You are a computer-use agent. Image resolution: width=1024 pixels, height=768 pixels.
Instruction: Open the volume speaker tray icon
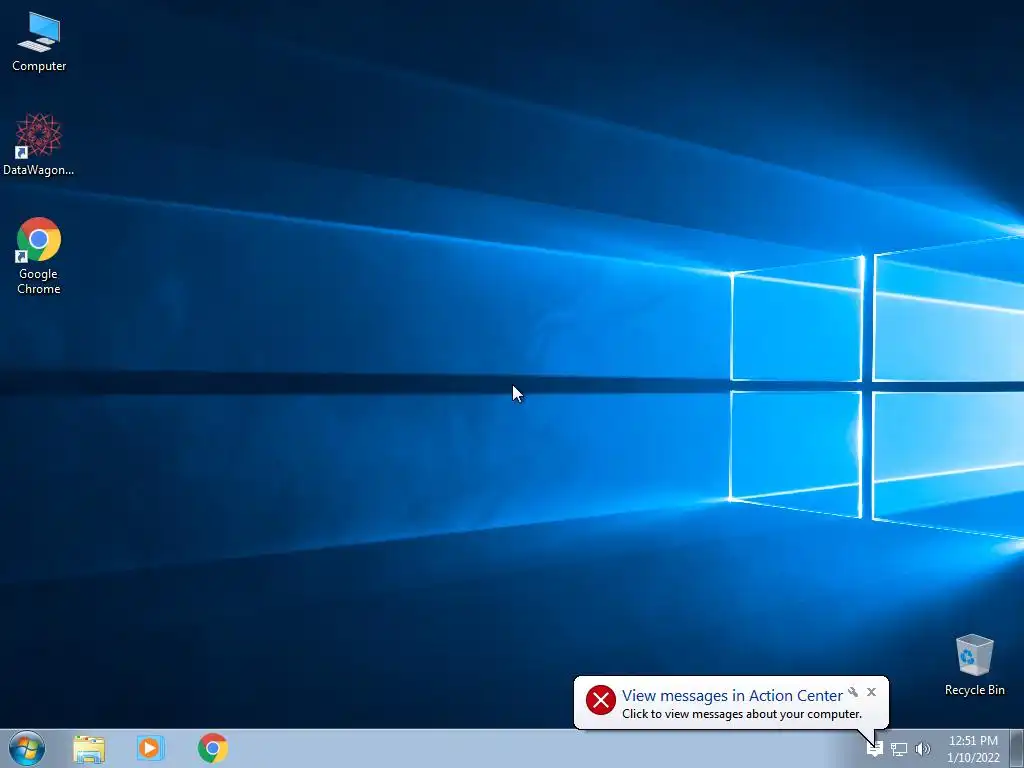(923, 749)
